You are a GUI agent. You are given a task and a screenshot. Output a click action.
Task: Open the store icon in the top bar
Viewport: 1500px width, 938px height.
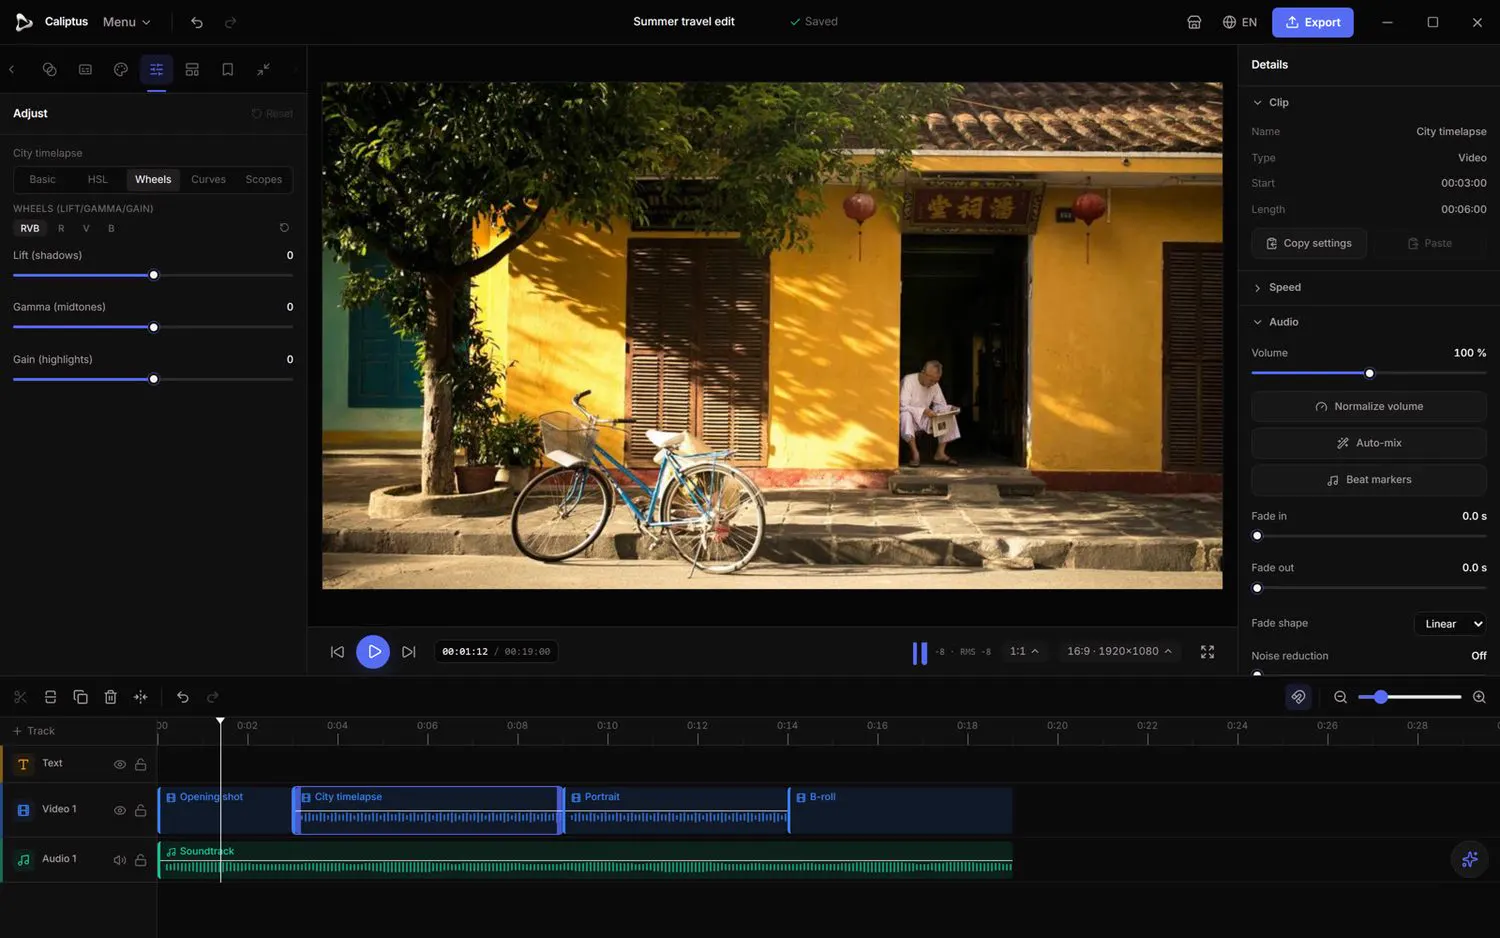pyautogui.click(x=1194, y=22)
